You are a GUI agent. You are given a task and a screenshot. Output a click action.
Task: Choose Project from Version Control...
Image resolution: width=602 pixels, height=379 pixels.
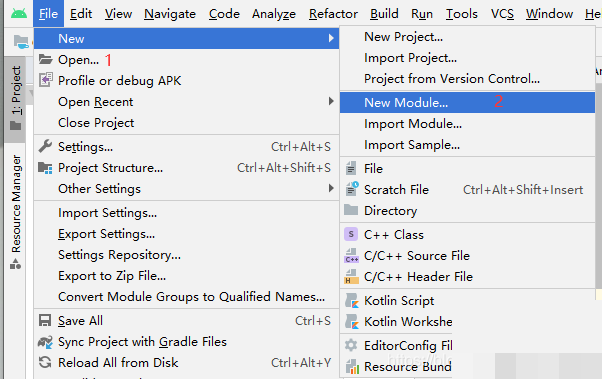pos(467,79)
